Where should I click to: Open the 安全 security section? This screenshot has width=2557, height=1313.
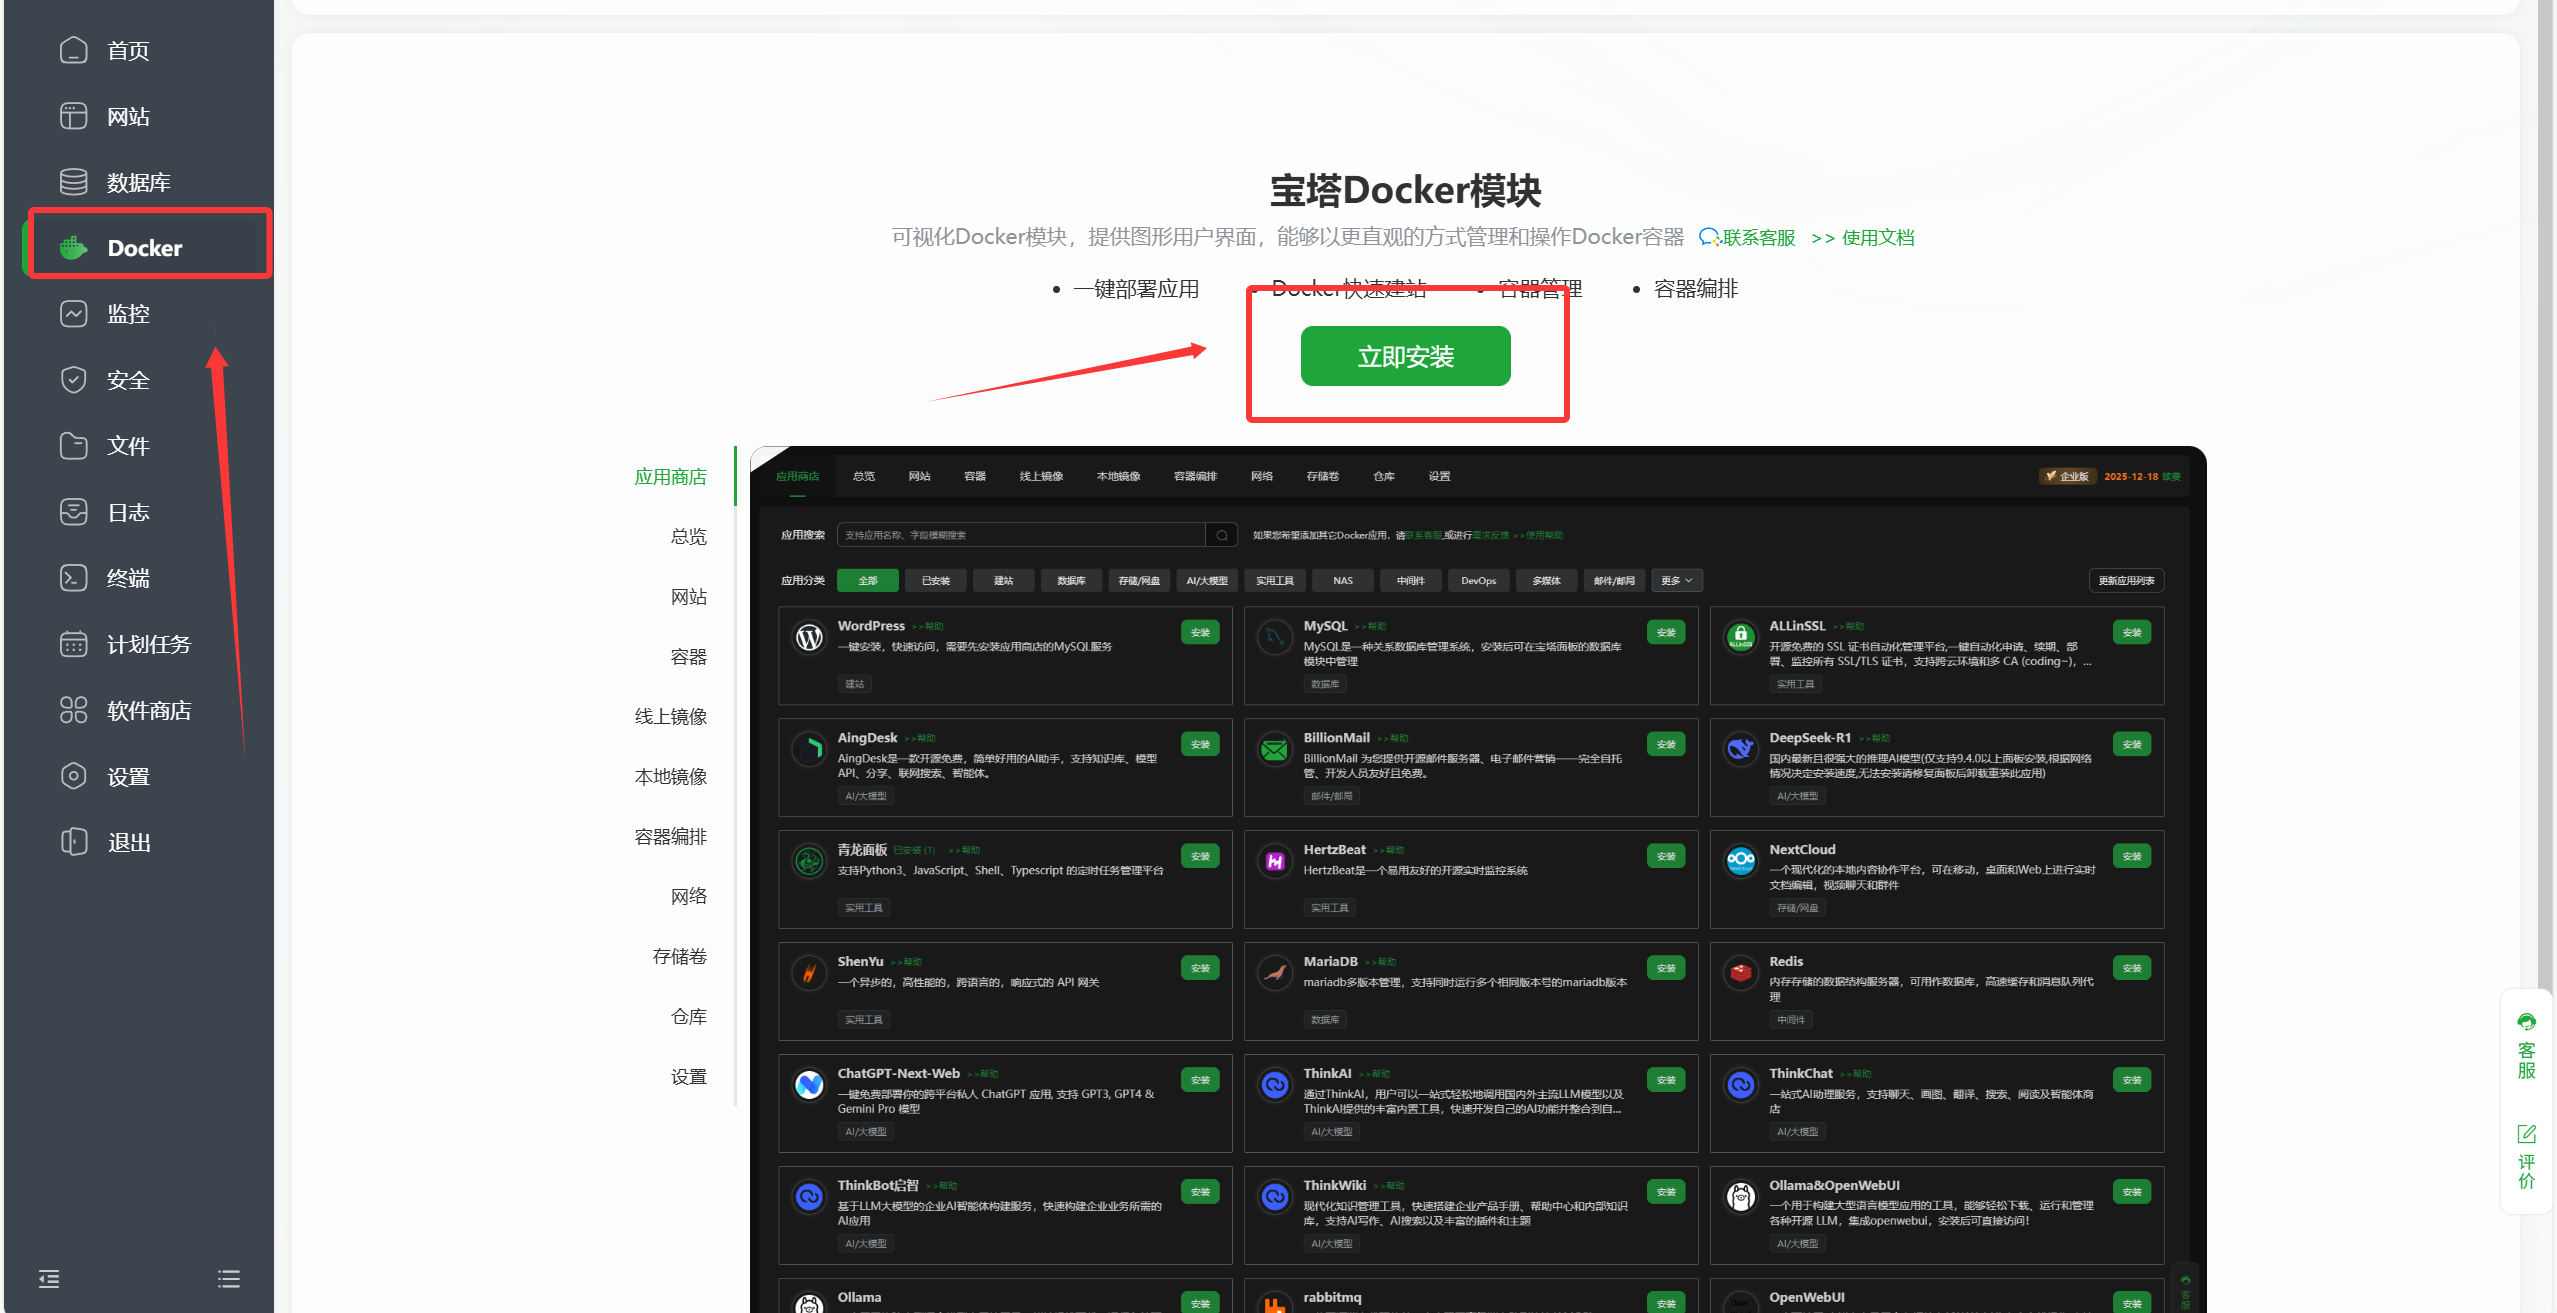click(127, 380)
